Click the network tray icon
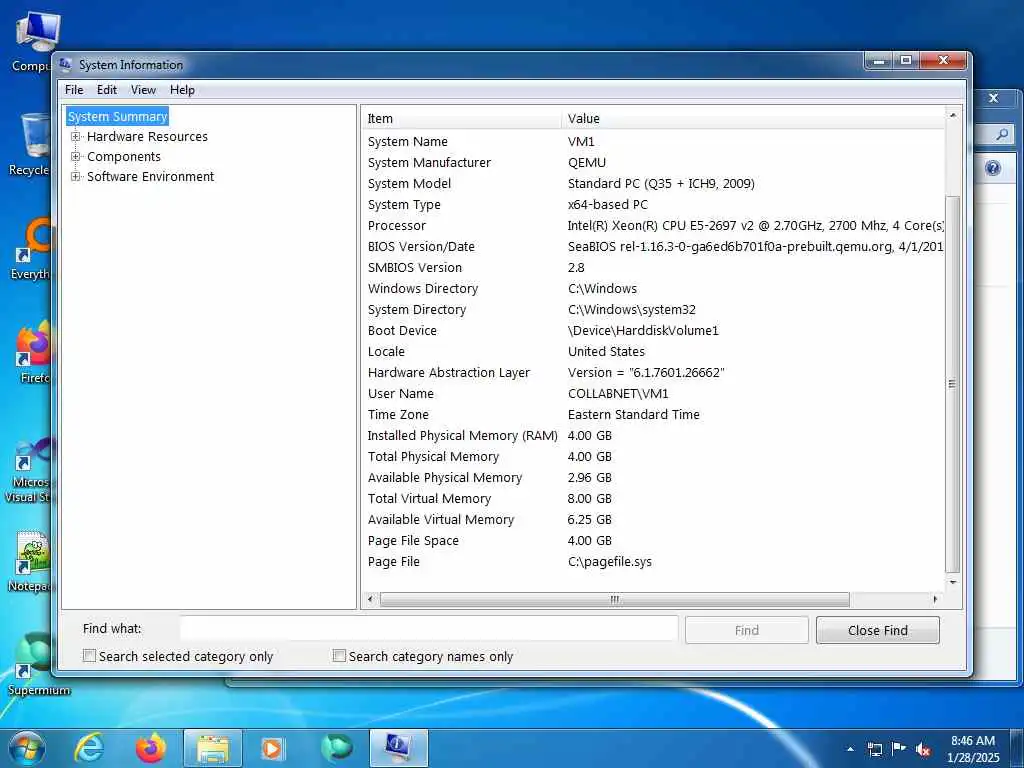The image size is (1024, 768). click(874, 749)
